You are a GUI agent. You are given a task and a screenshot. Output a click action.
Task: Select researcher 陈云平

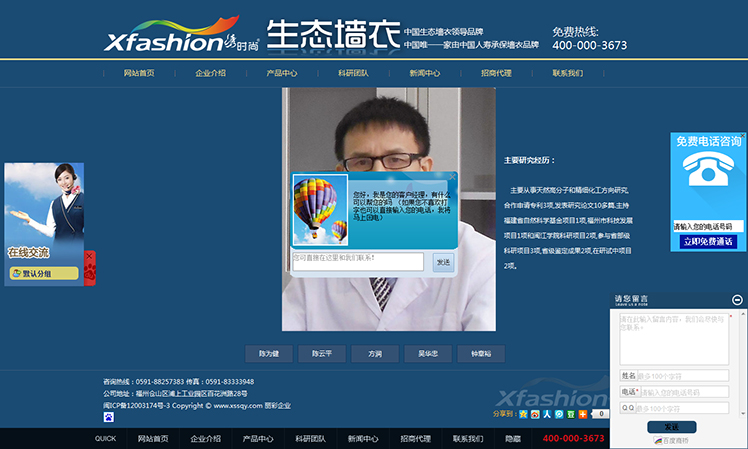[322, 354]
